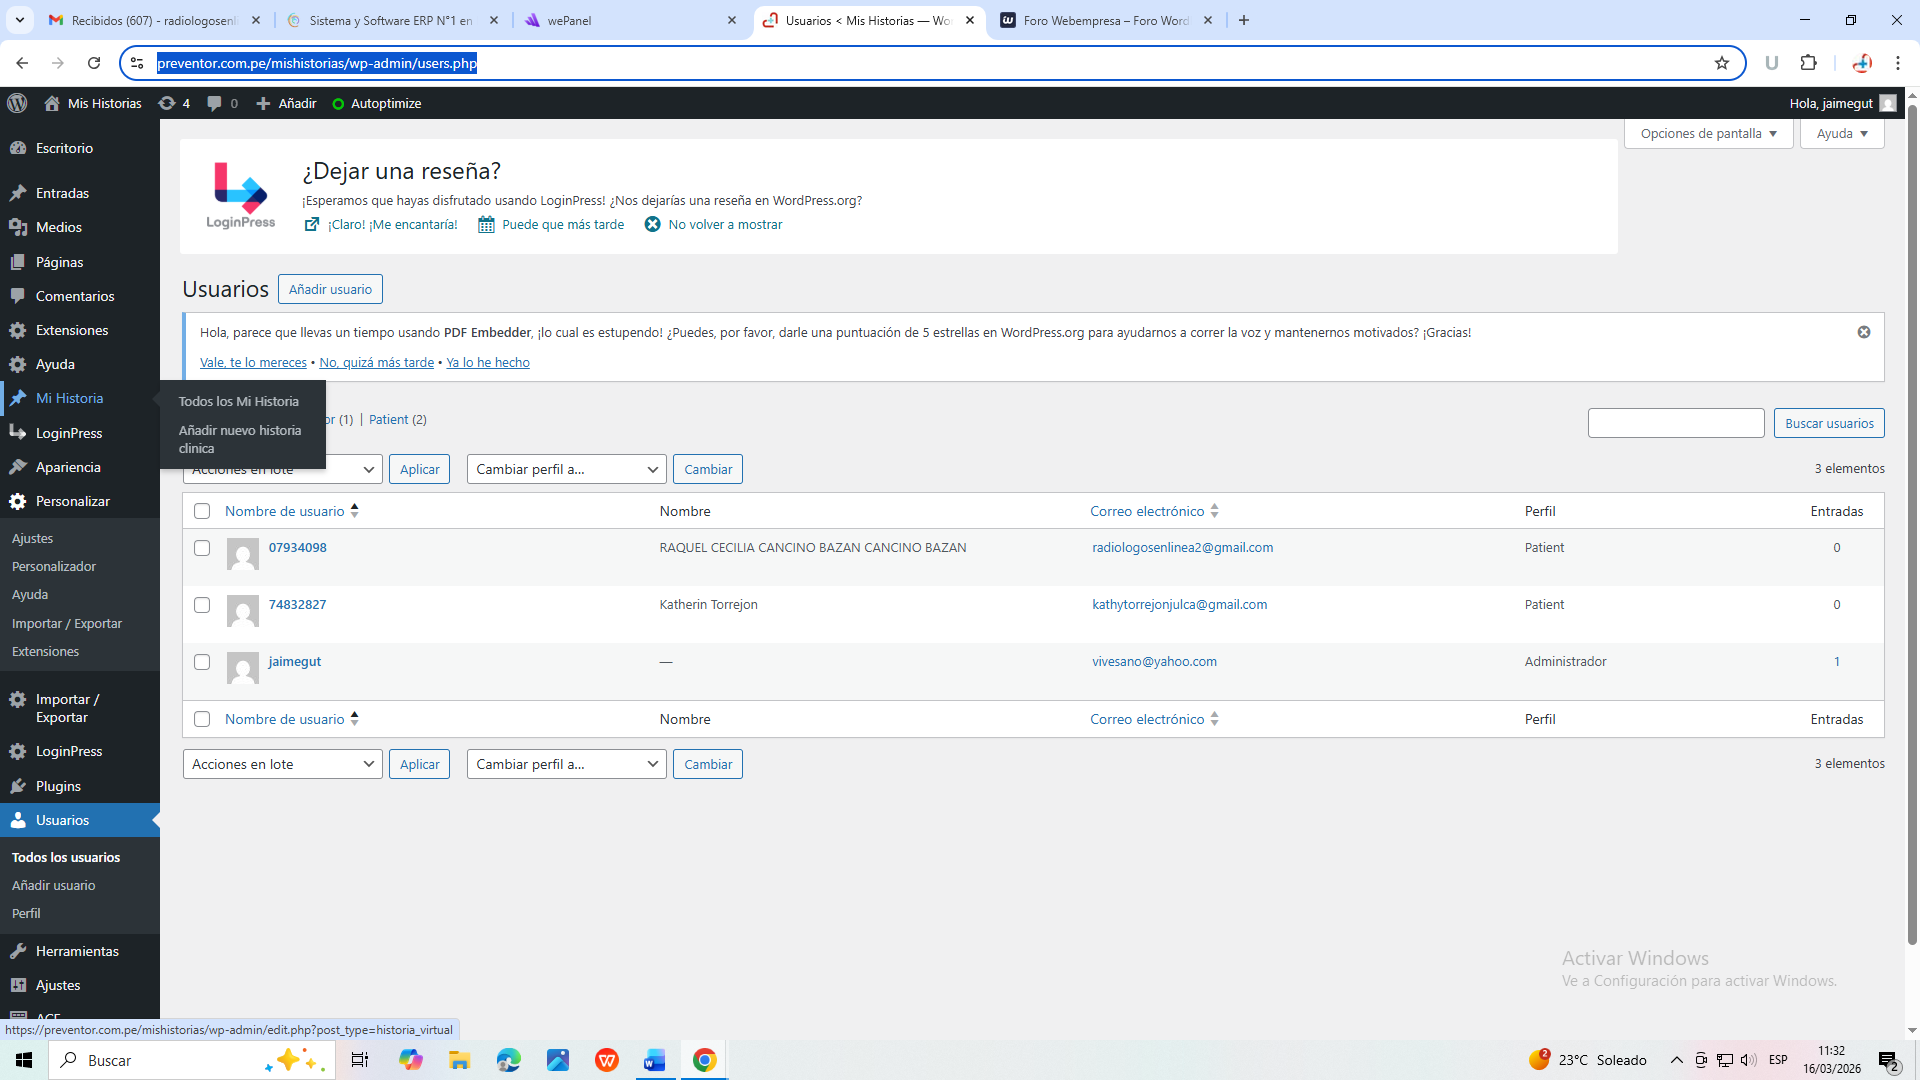Click the comments bubble icon in admin bar
This screenshot has width=1920, height=1080.
point(214,103)
